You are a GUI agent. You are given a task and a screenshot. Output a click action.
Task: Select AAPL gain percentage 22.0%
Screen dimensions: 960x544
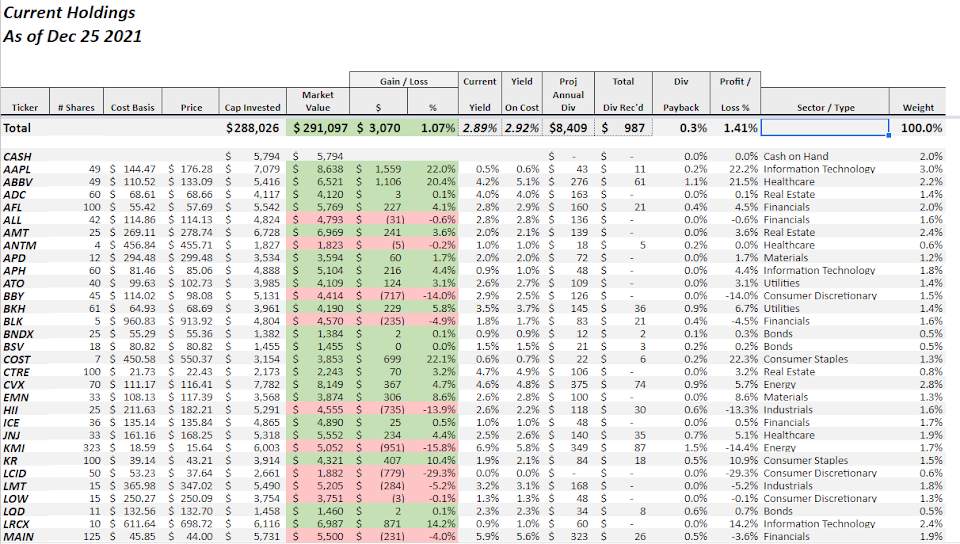(441, 169)
